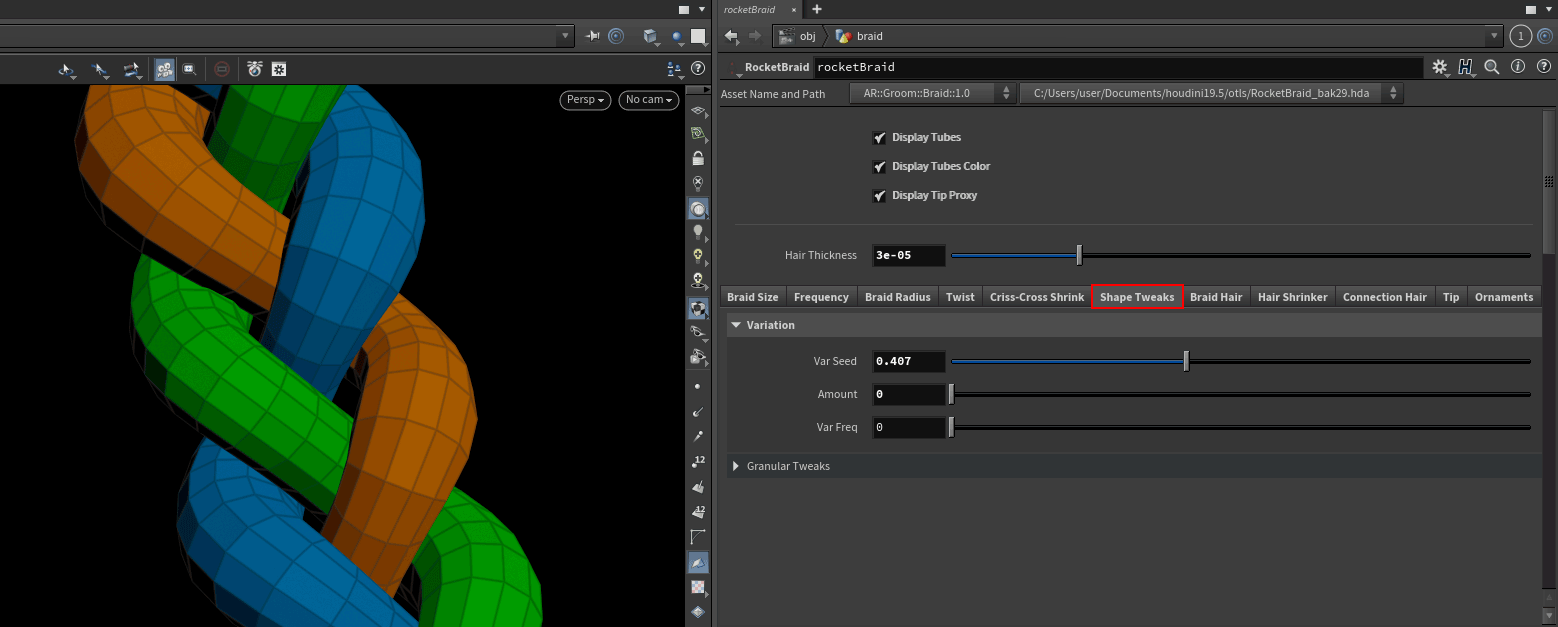The width and height of the screenshot is (1558, 627).
Task: Click the camera view tool icon in viewport toolbar
Action: (164, 69)
